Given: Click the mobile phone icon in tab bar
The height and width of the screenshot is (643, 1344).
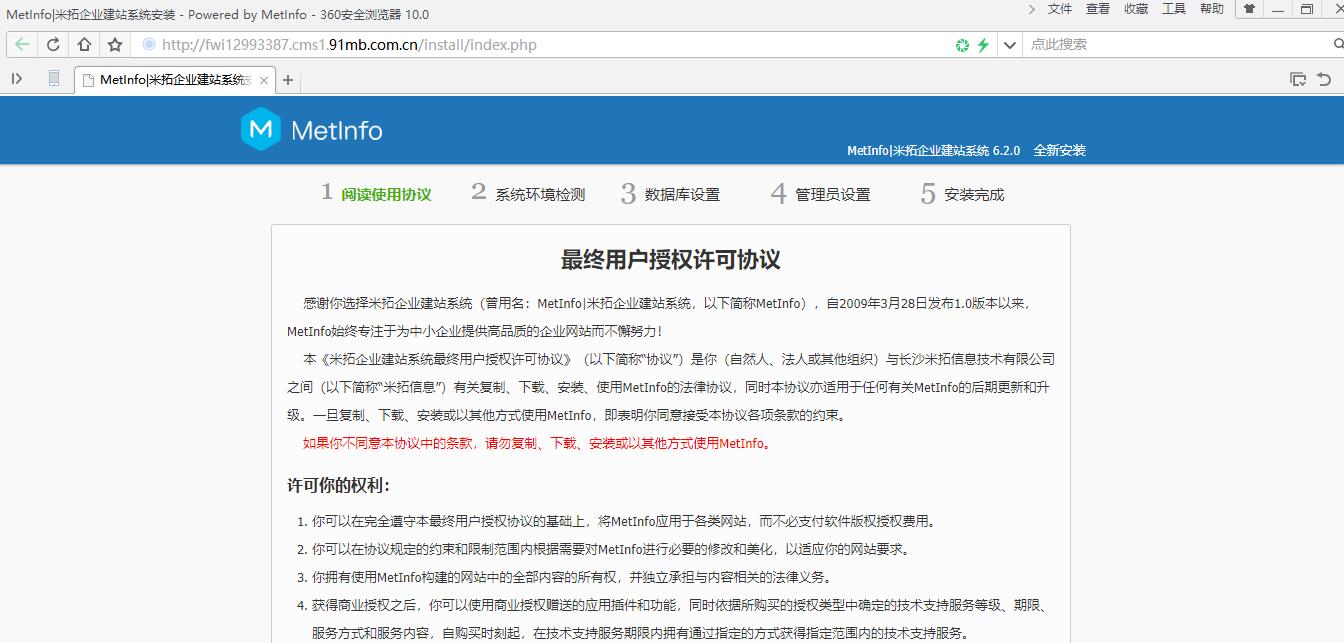Looking at the screenshot, I should click(54, 79).
